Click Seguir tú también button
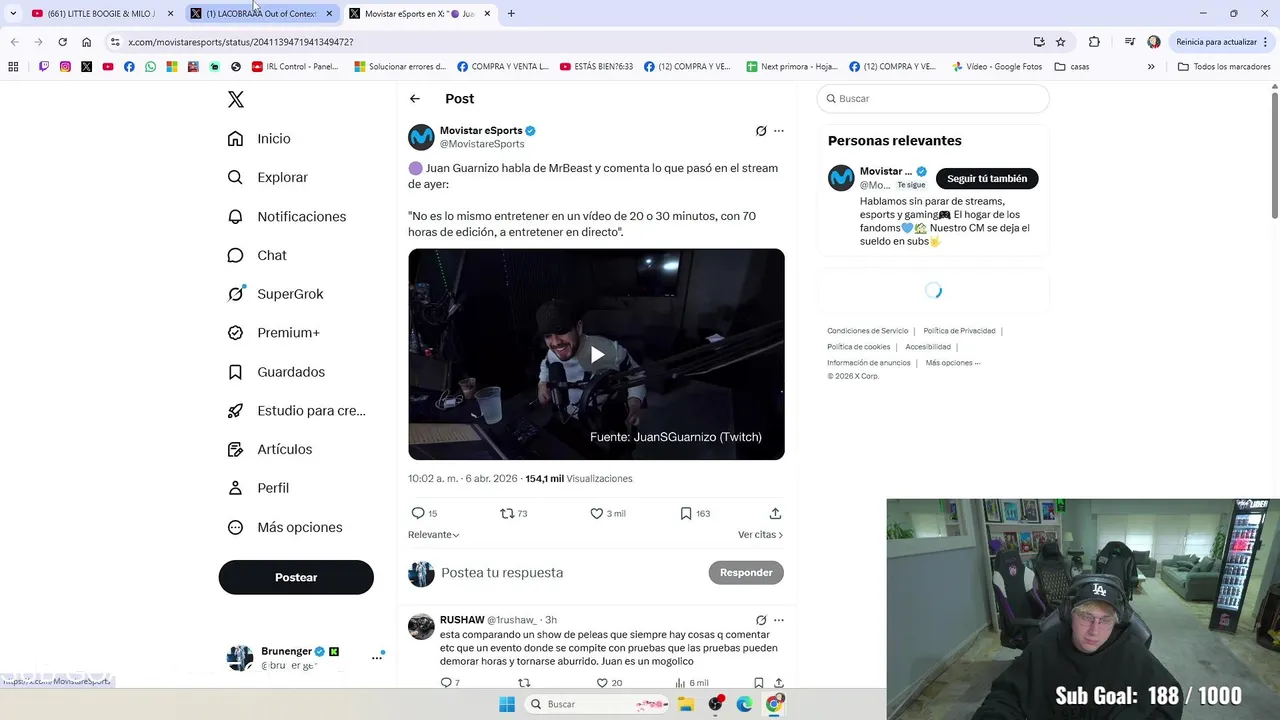The image size is (1280, 720). (x=987, y=178)
